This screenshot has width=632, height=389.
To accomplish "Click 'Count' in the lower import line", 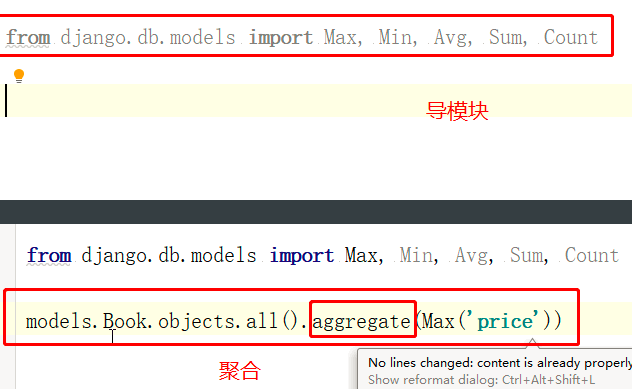I will click(x=592, y=256).
